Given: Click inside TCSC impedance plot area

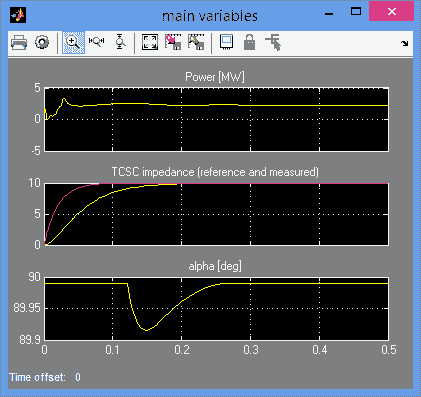Looking at the screenshot, I should (216, 214).
